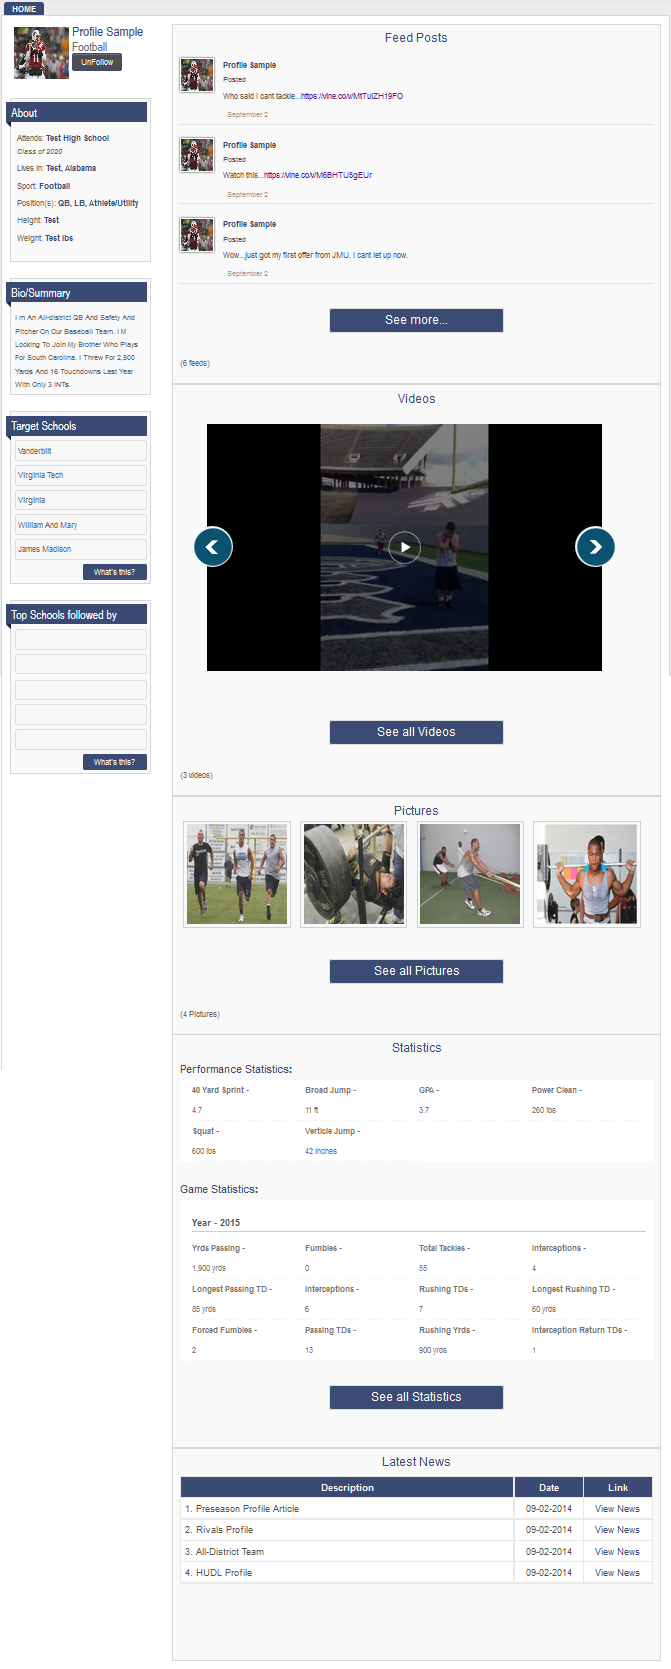Click avatar of the 'Watch this' post
Viewport: 671px width, 1669px height.
[x=197, y=155]
